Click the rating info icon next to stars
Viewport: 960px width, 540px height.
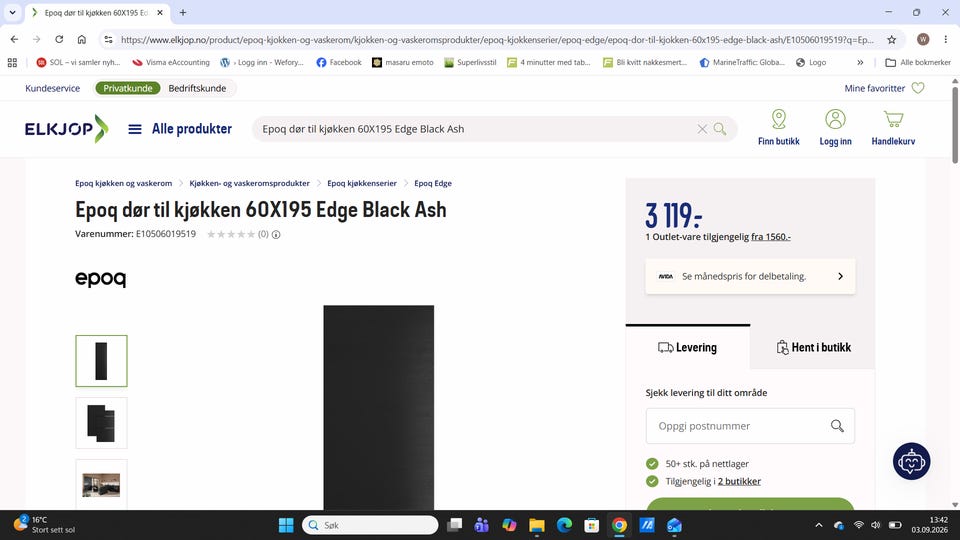pos(276,234)
